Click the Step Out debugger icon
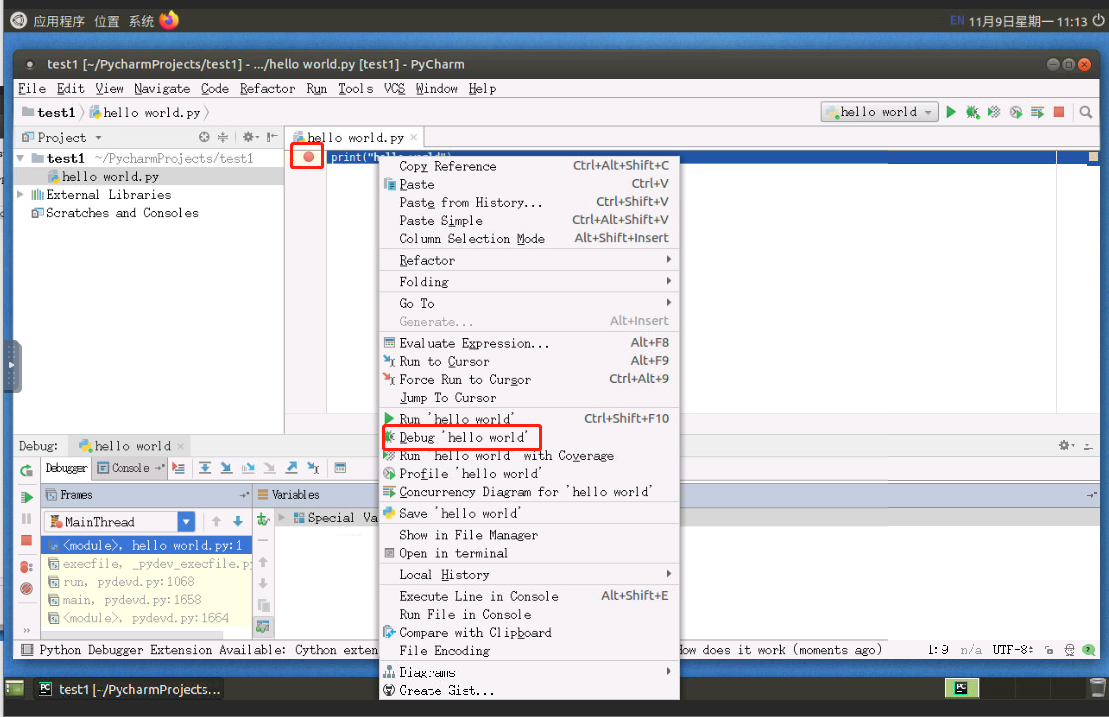Viewport: 1109px width, 717px height. [x=291, y=468]
